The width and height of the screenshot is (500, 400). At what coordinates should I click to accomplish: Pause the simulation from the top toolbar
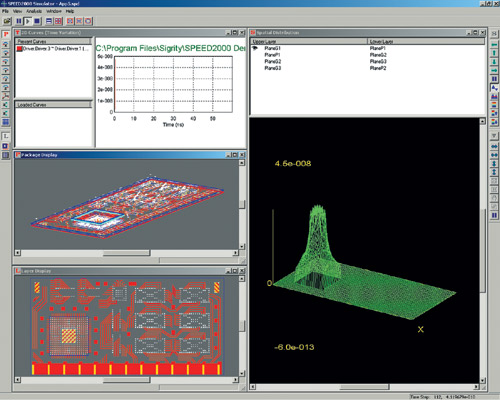click(19, 21)
